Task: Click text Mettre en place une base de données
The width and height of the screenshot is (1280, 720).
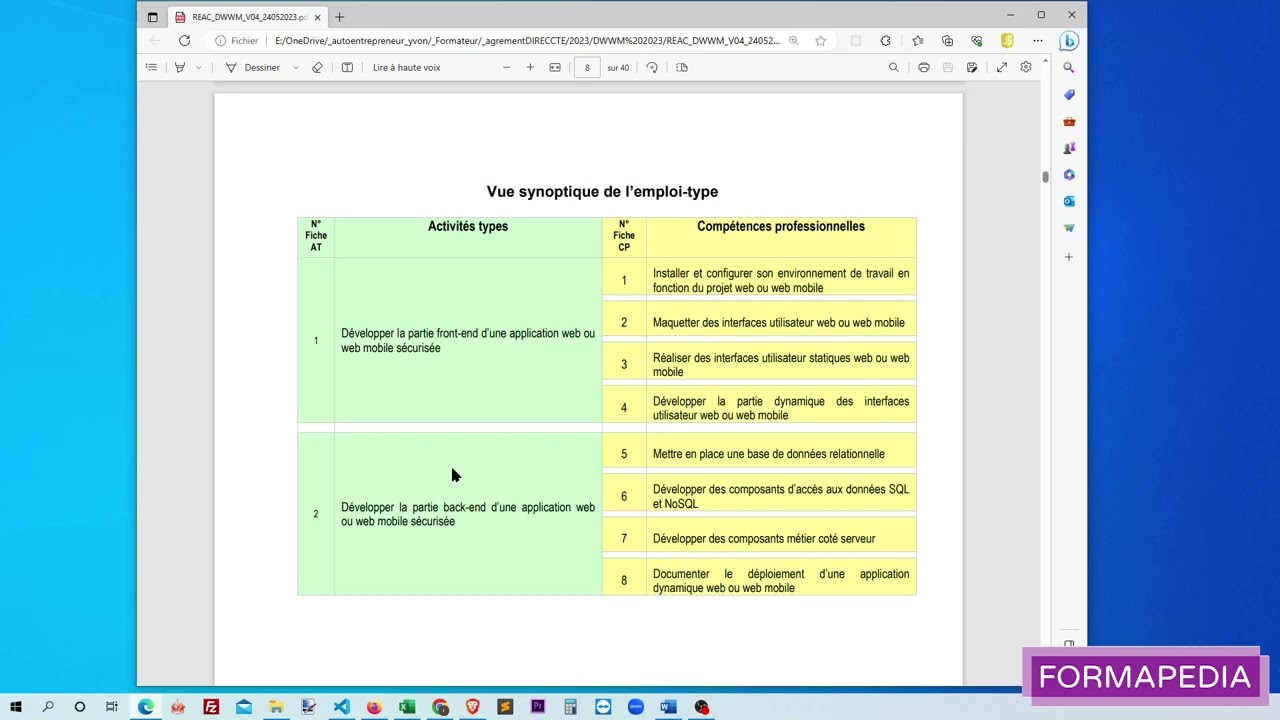Action: tap(769, 454)
